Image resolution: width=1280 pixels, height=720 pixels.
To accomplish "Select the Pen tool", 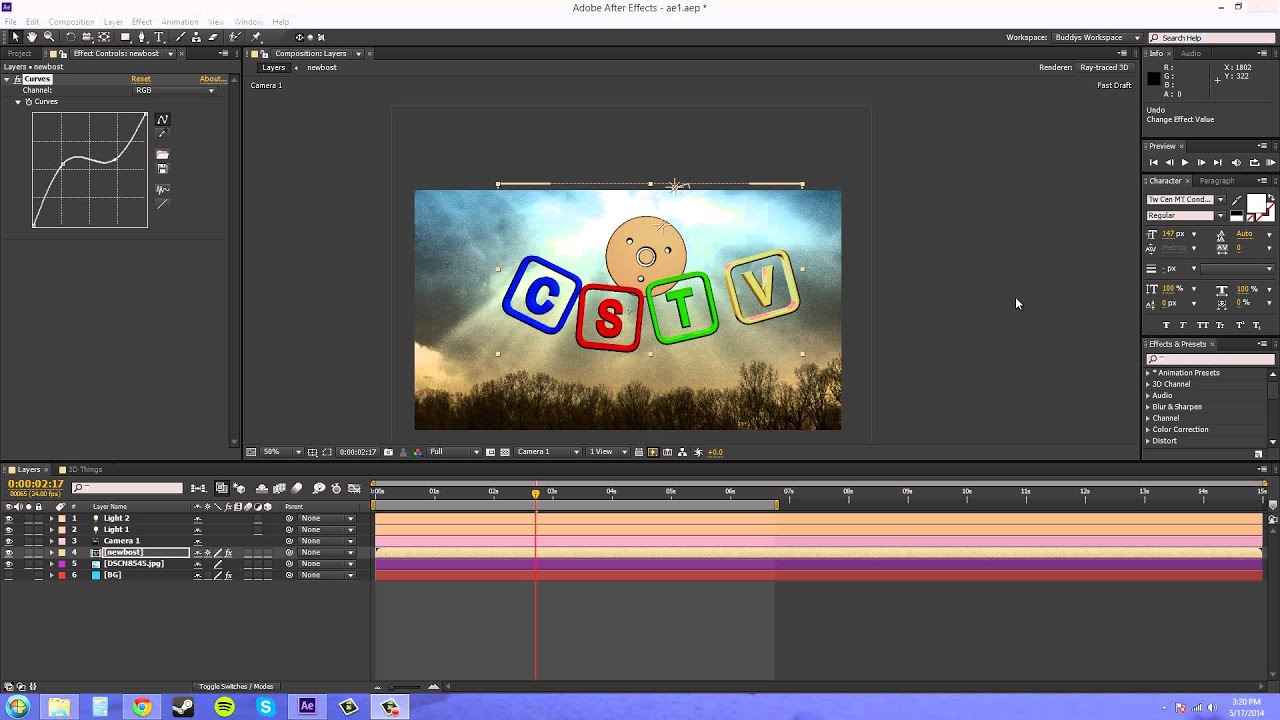I will tap(142, 37).
